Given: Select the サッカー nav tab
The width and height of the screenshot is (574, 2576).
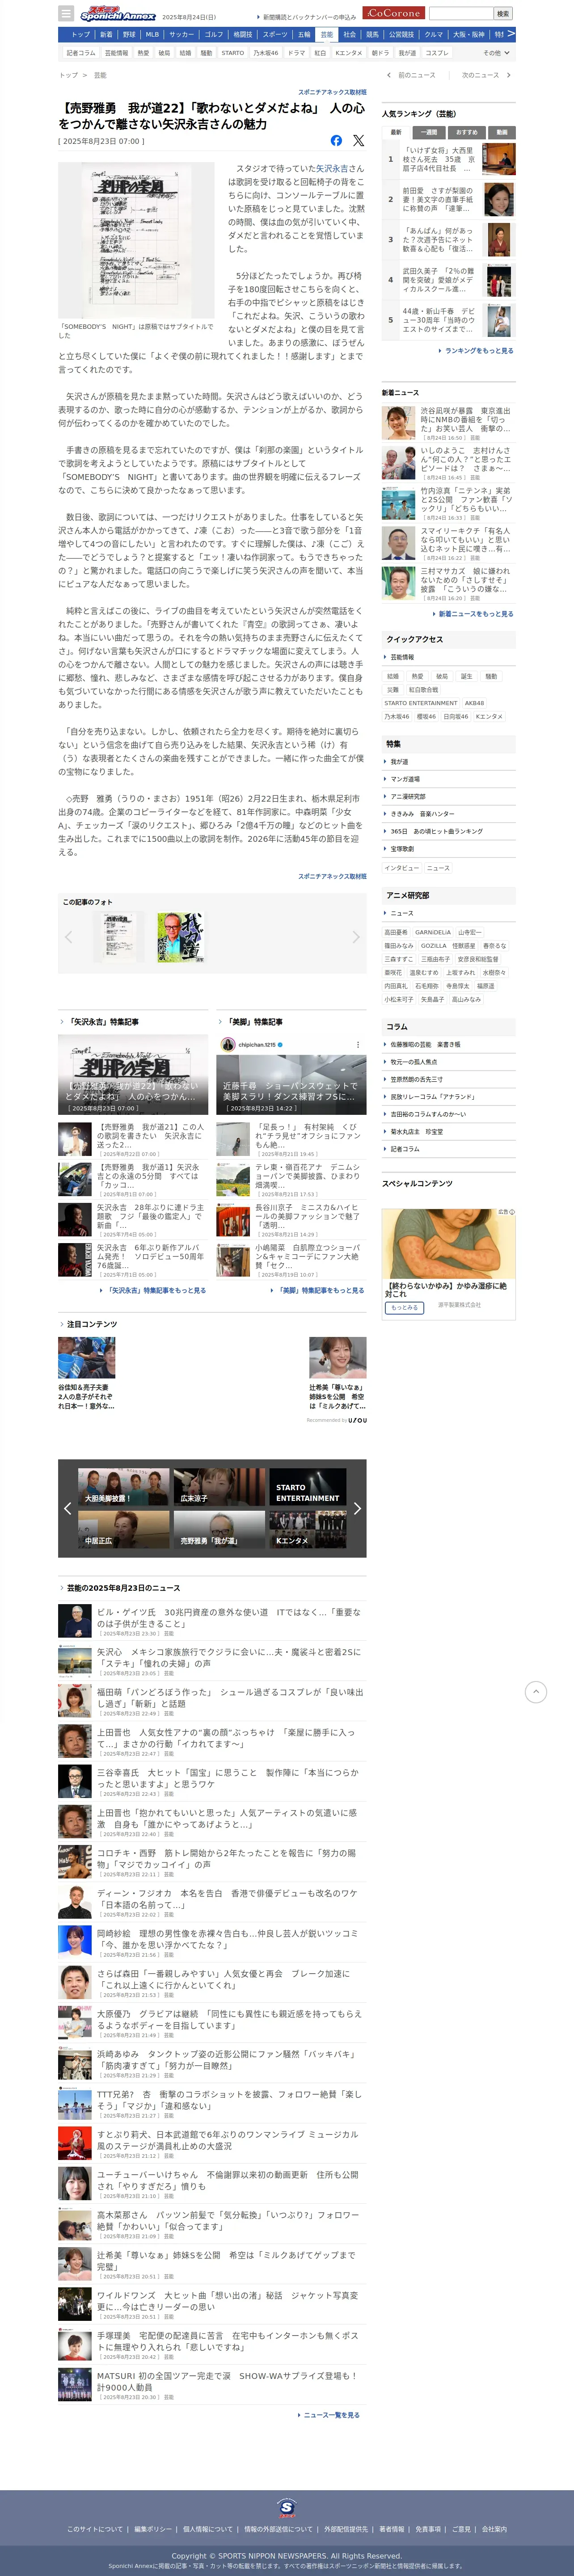Looking at the screenshot, I should pos(181,34).
